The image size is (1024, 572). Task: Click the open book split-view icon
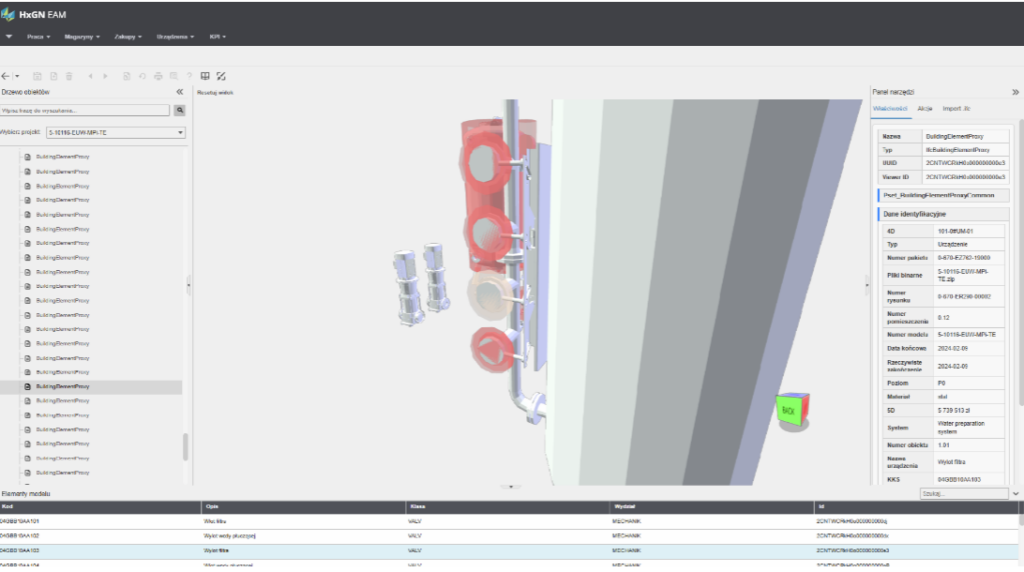tap(205, 76)
